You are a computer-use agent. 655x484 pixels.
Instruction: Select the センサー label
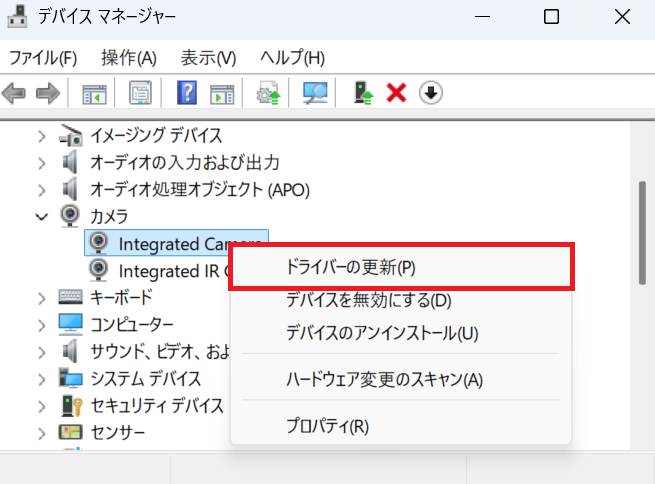tap(118, 432)
